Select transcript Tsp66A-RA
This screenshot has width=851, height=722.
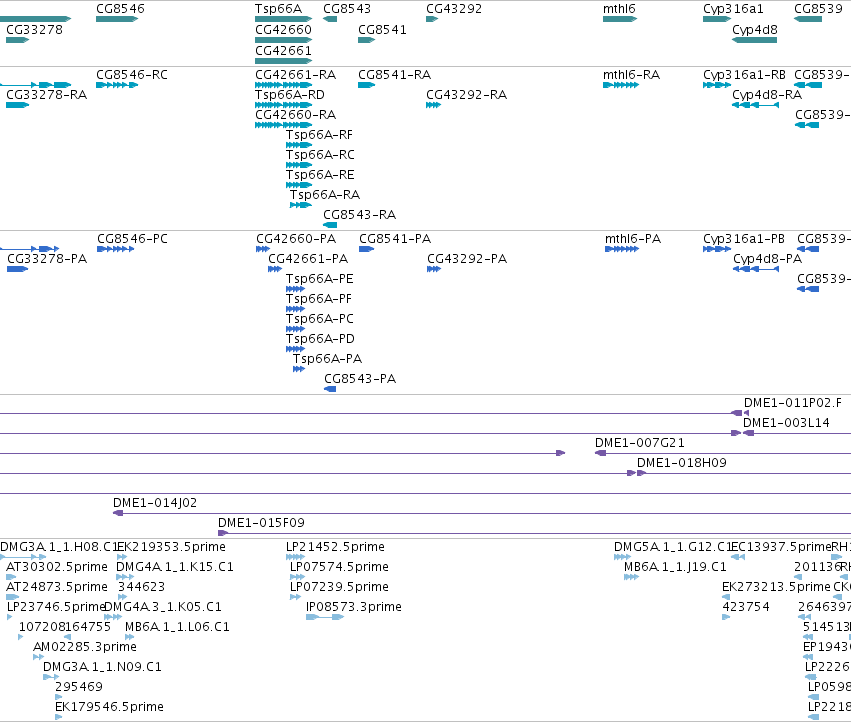click(301, 205)
